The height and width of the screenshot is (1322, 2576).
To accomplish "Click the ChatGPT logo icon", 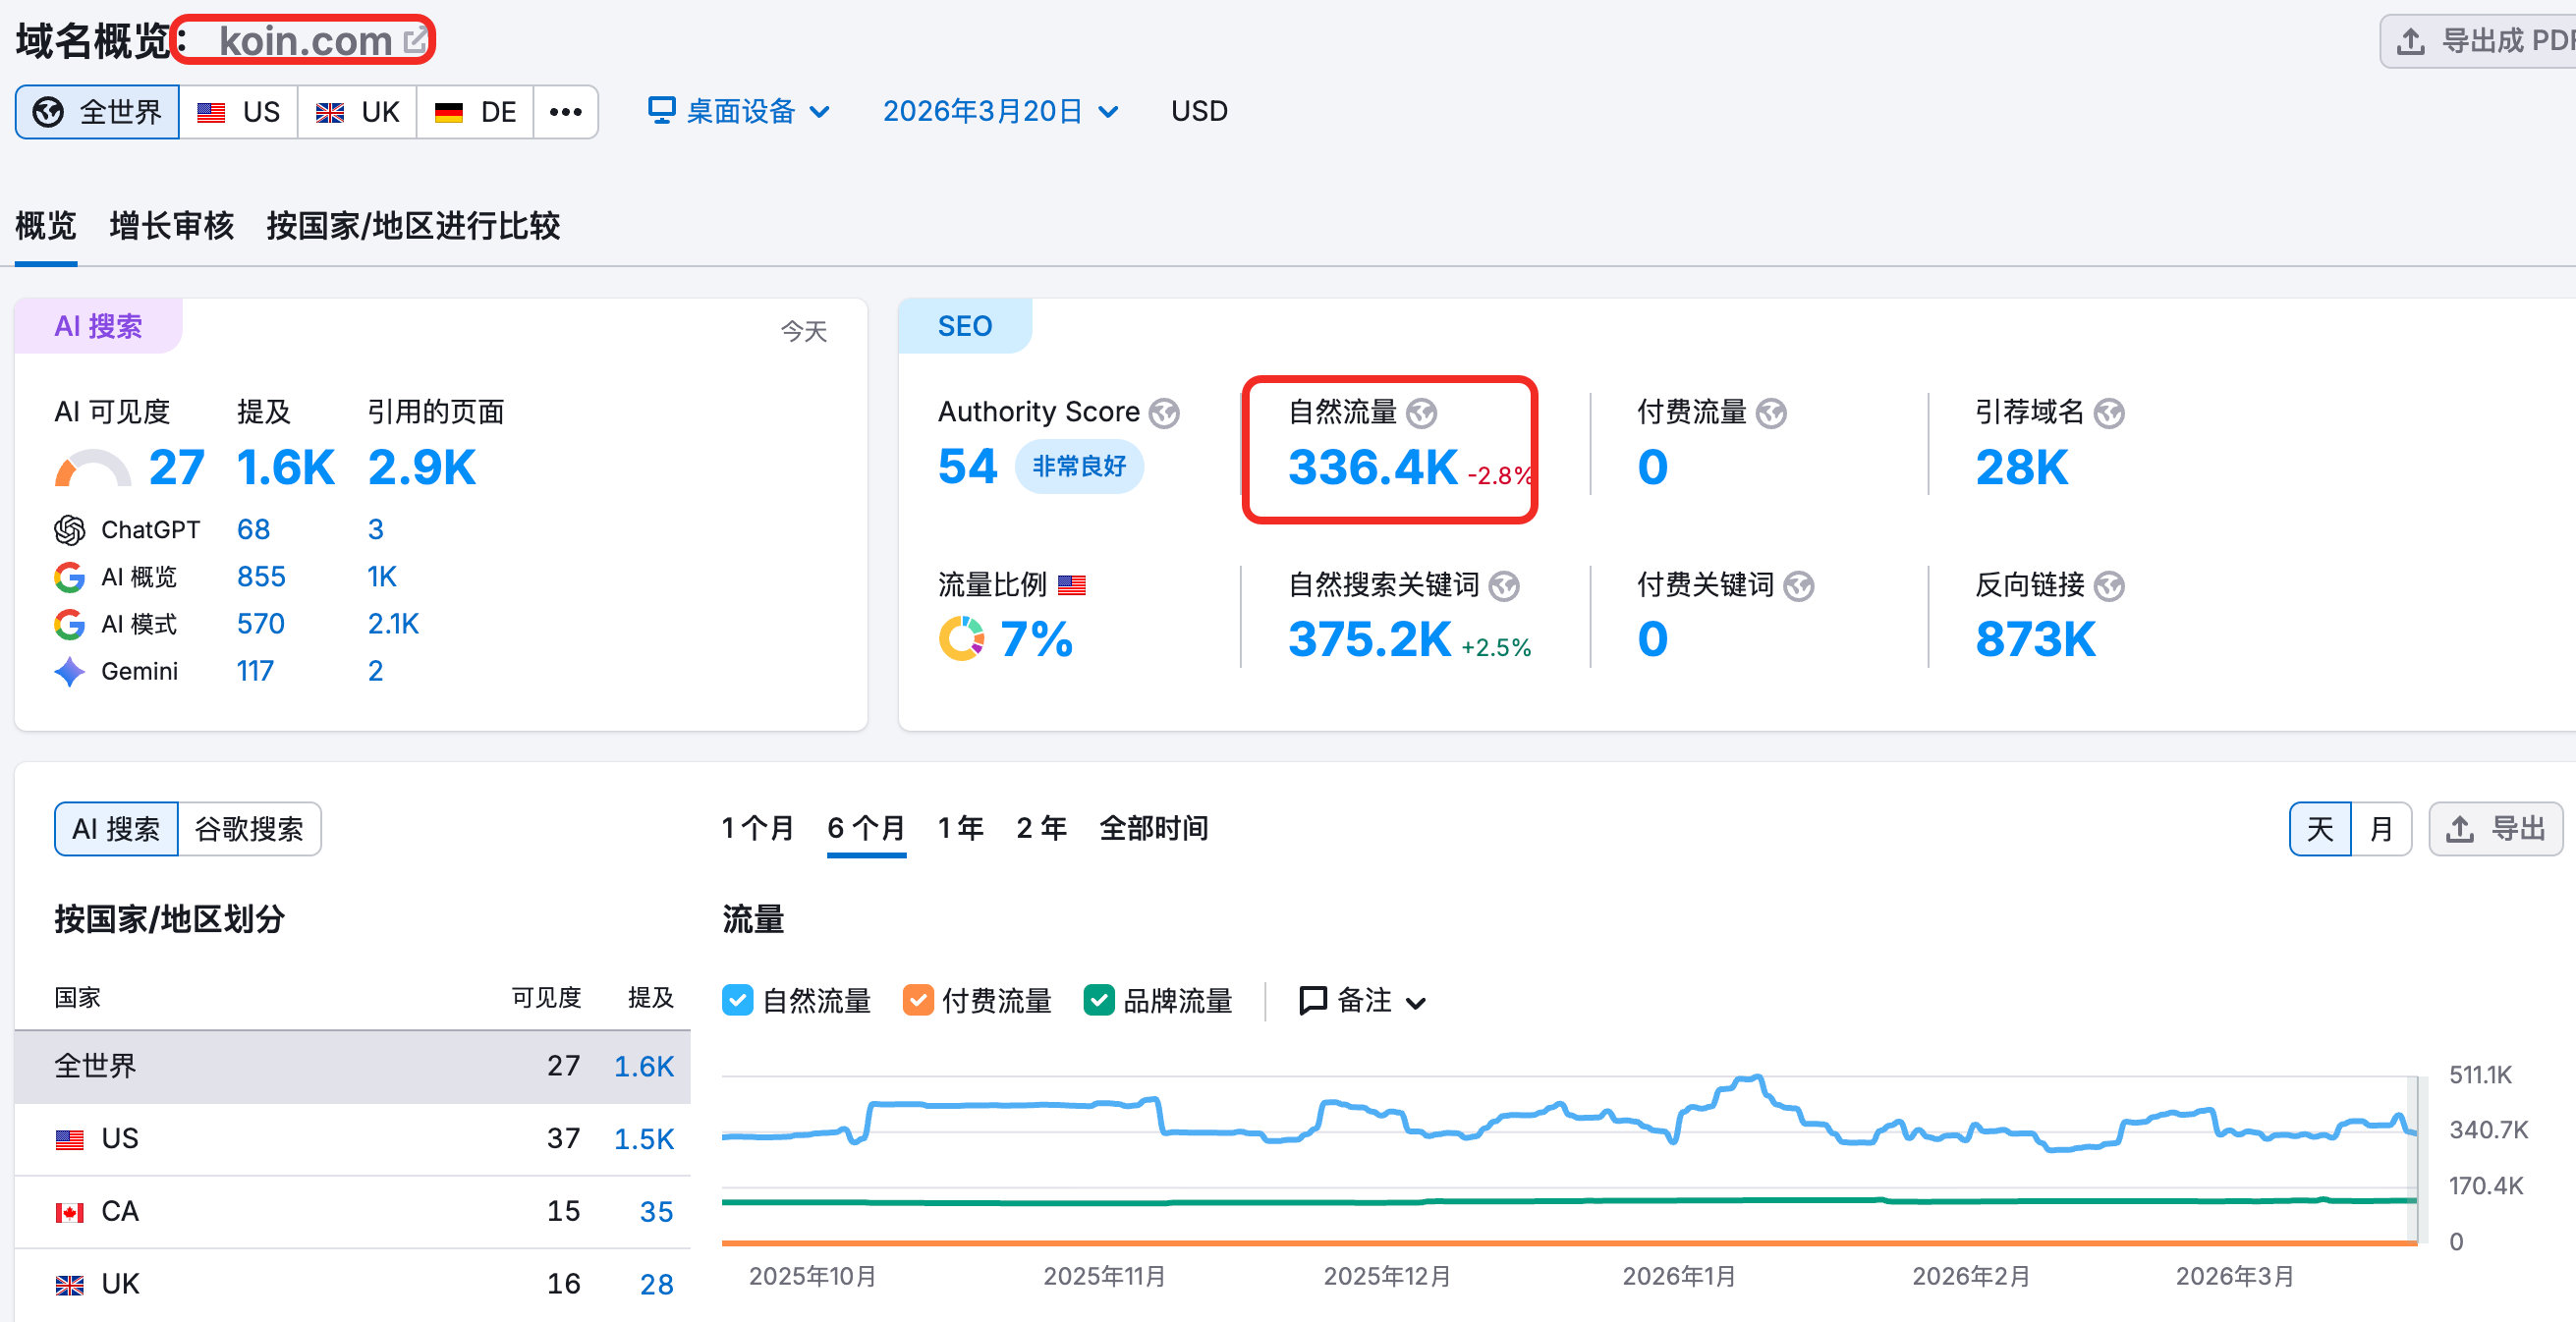I will click(x=69, y=530).
